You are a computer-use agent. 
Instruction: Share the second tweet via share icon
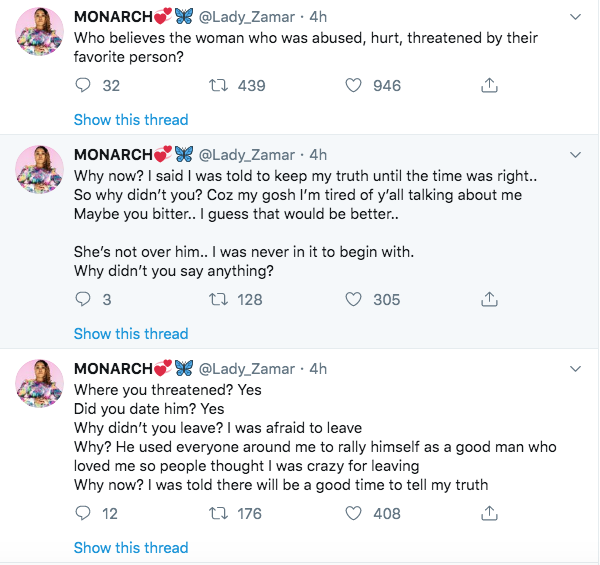pyautogui.click(x=489, y=299)
